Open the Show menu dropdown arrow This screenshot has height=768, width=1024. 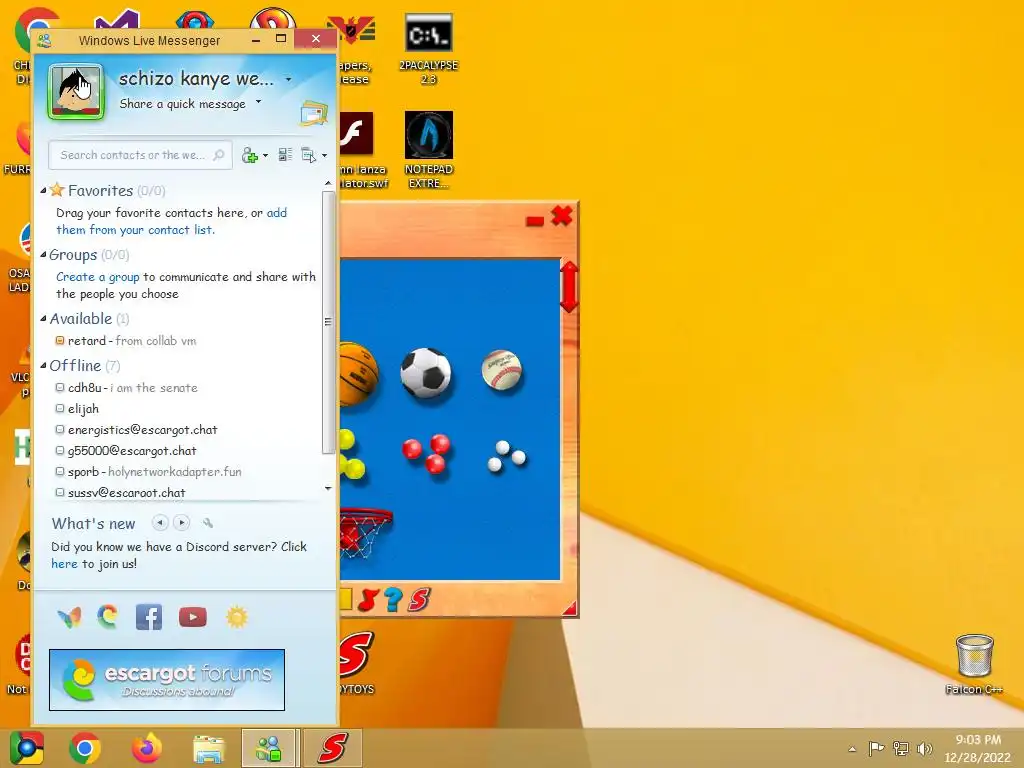[325, 155]
